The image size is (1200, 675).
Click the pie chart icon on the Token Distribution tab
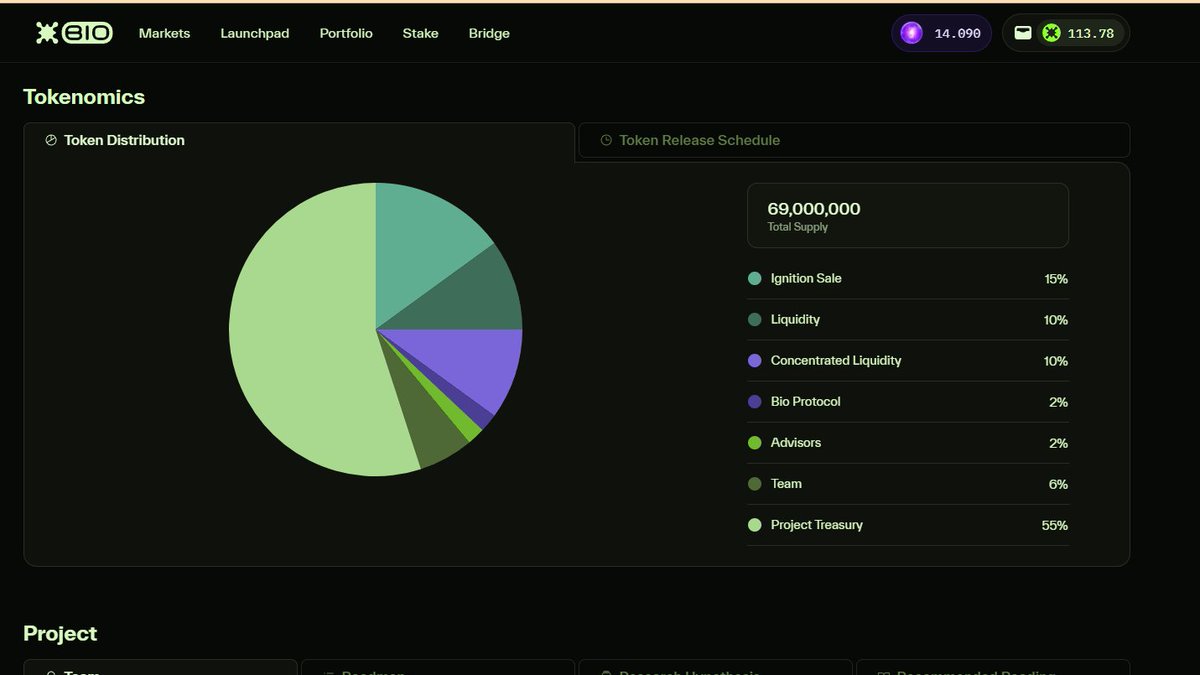coord(51,141)
